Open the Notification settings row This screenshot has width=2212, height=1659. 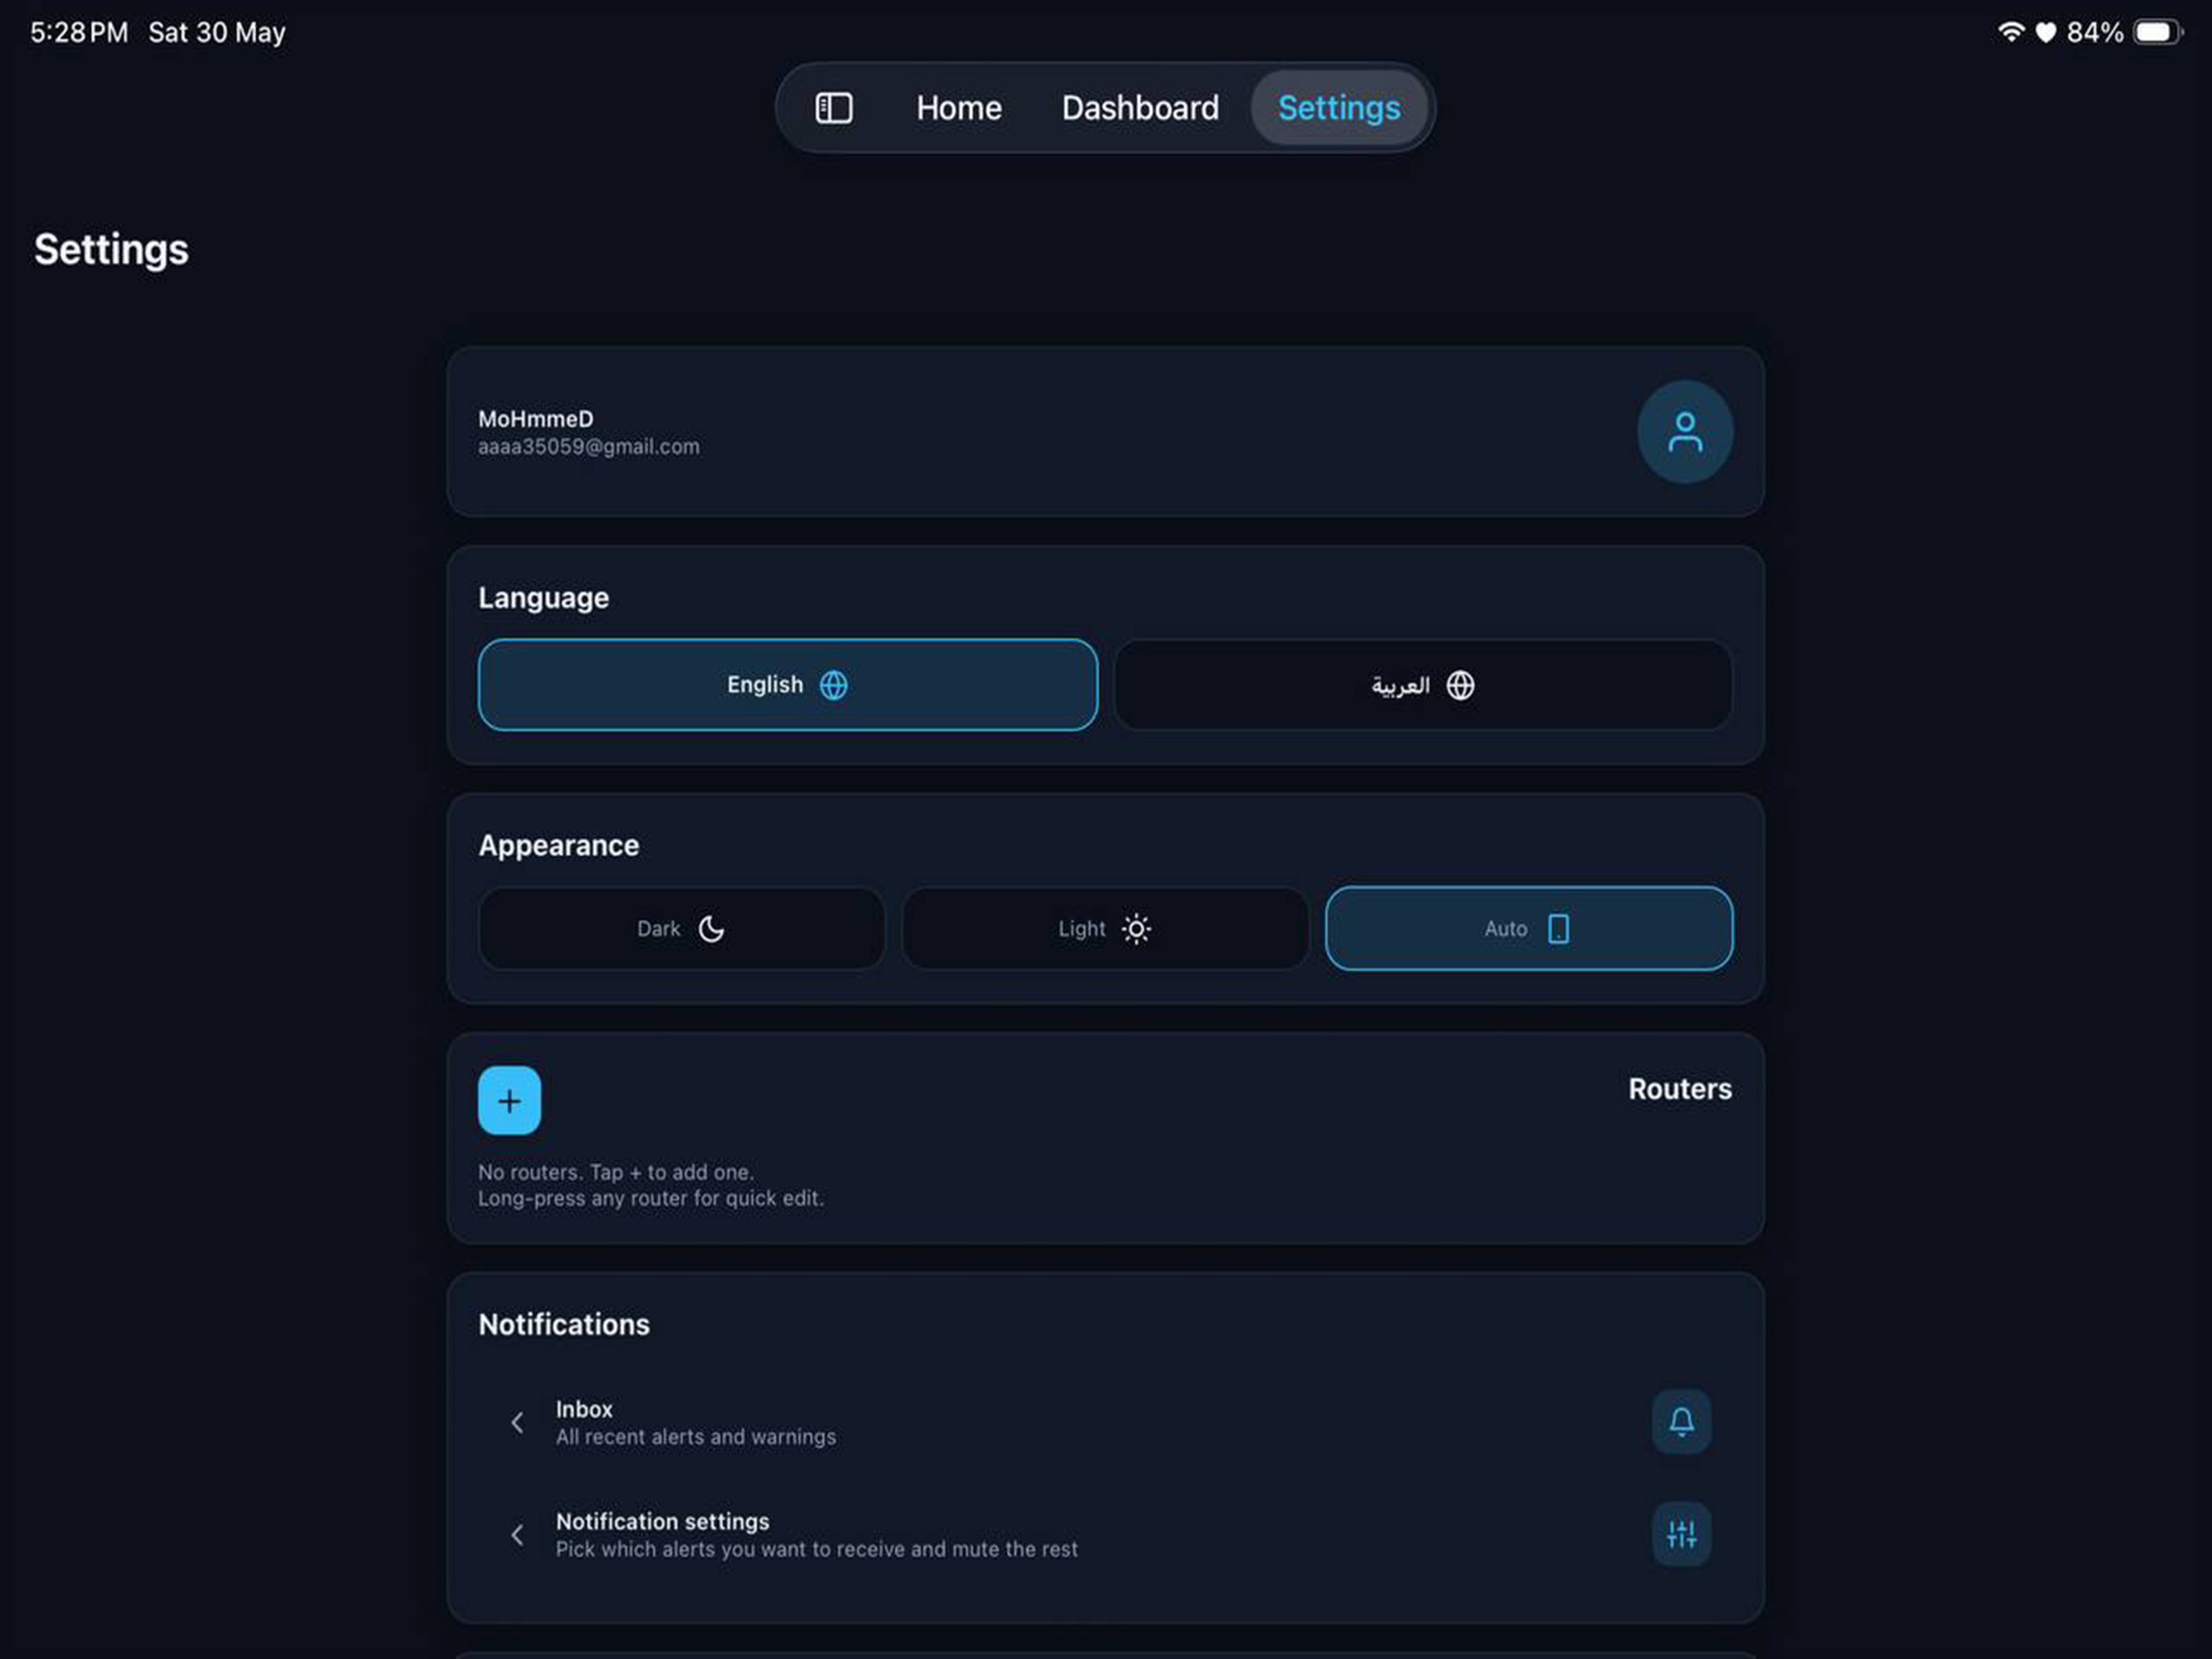pos(1105,1534)
